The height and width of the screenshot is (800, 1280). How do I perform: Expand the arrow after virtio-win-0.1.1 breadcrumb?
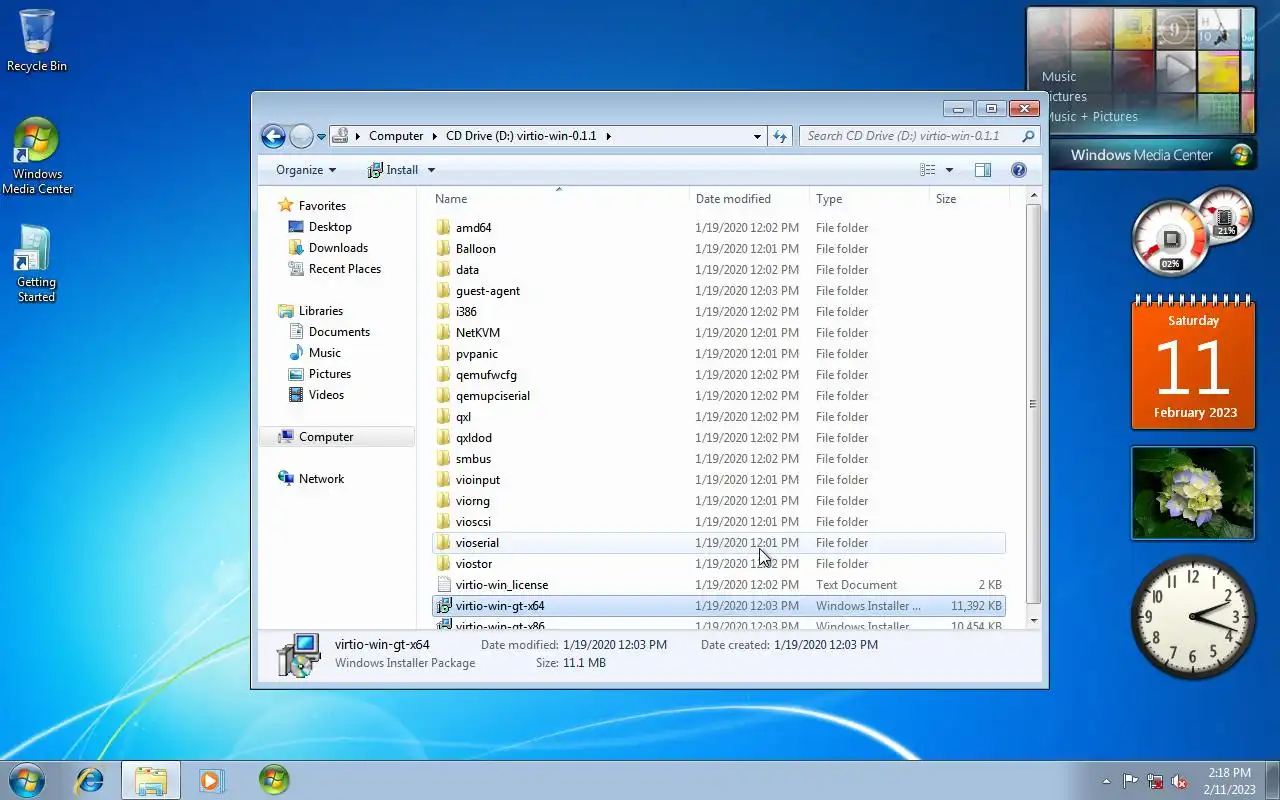tap(607, 136)
